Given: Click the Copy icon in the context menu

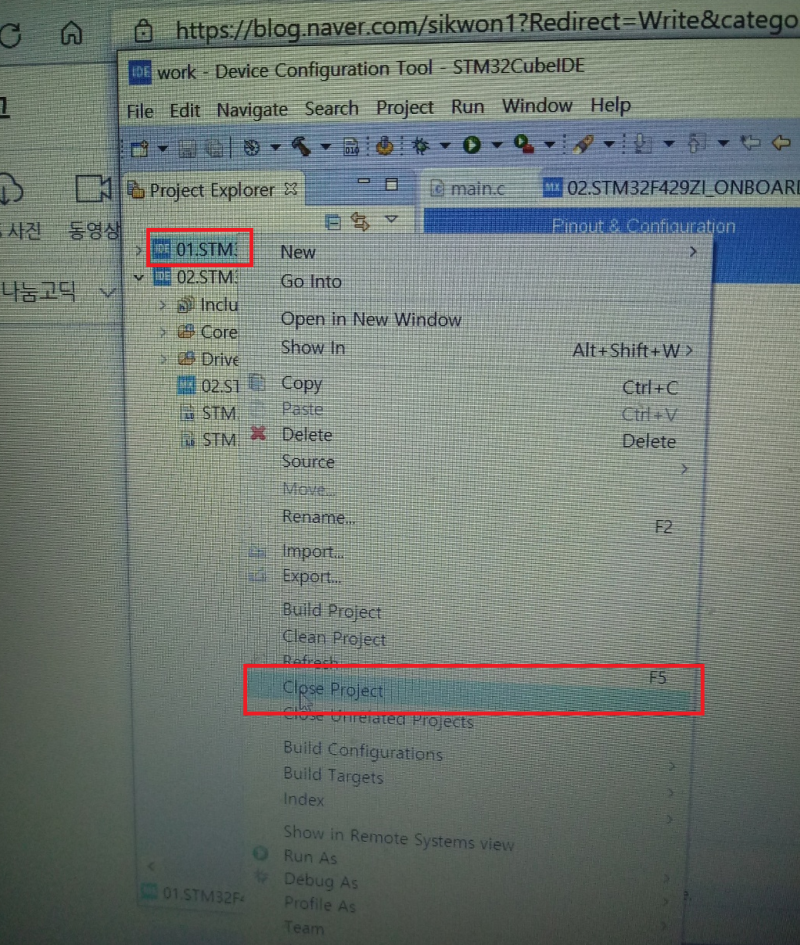Looking at the screenshot, I should 258,384.
